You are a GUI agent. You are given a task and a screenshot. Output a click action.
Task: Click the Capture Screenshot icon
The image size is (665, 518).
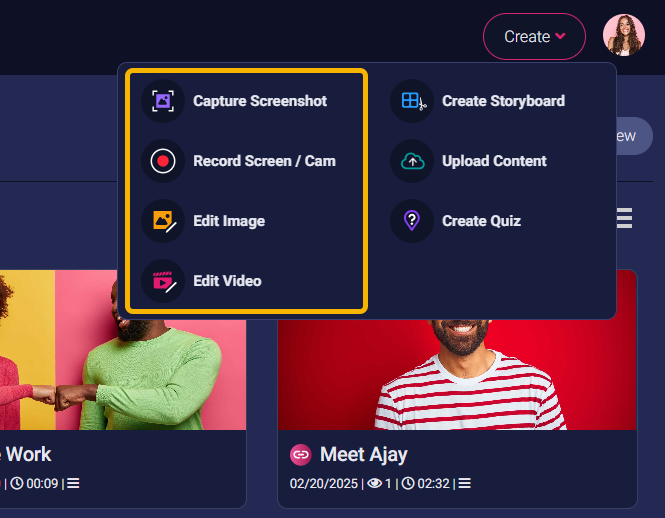pos(163,101)
